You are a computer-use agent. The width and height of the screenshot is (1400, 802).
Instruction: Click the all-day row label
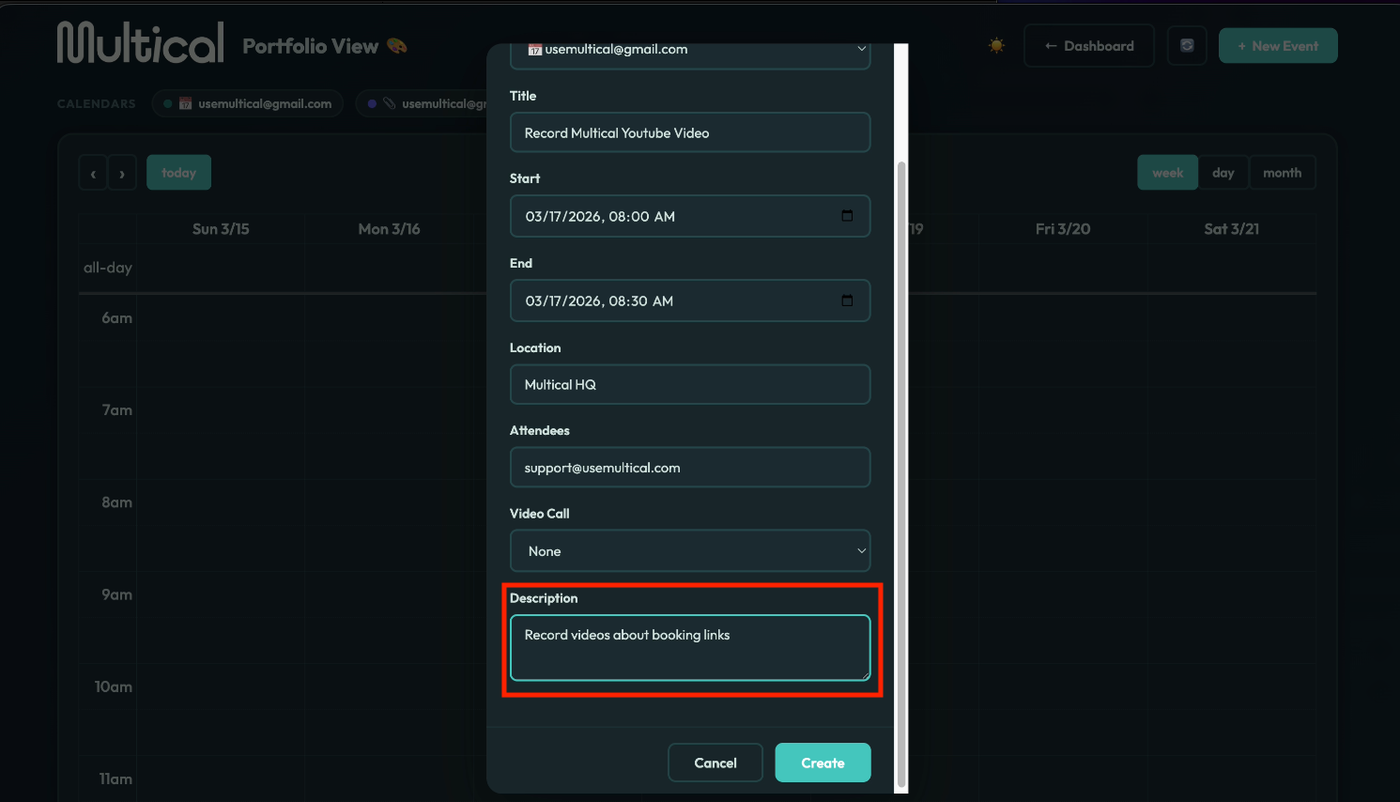[x=107, y=268]
